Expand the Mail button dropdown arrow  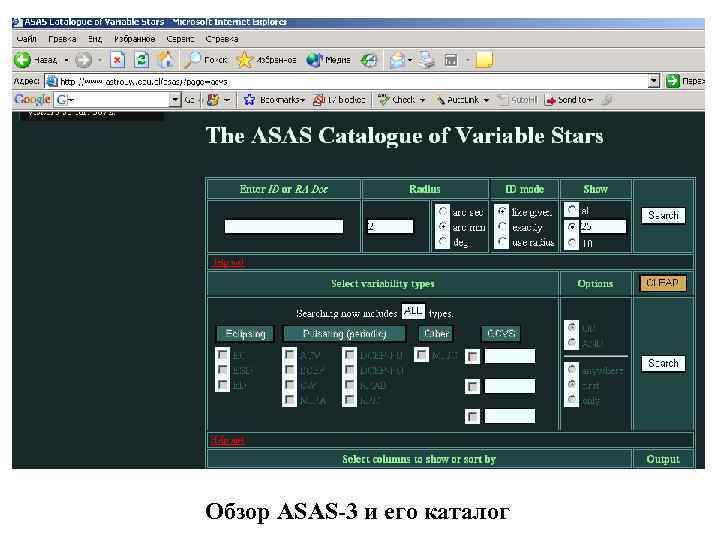[x=410, y=60]
